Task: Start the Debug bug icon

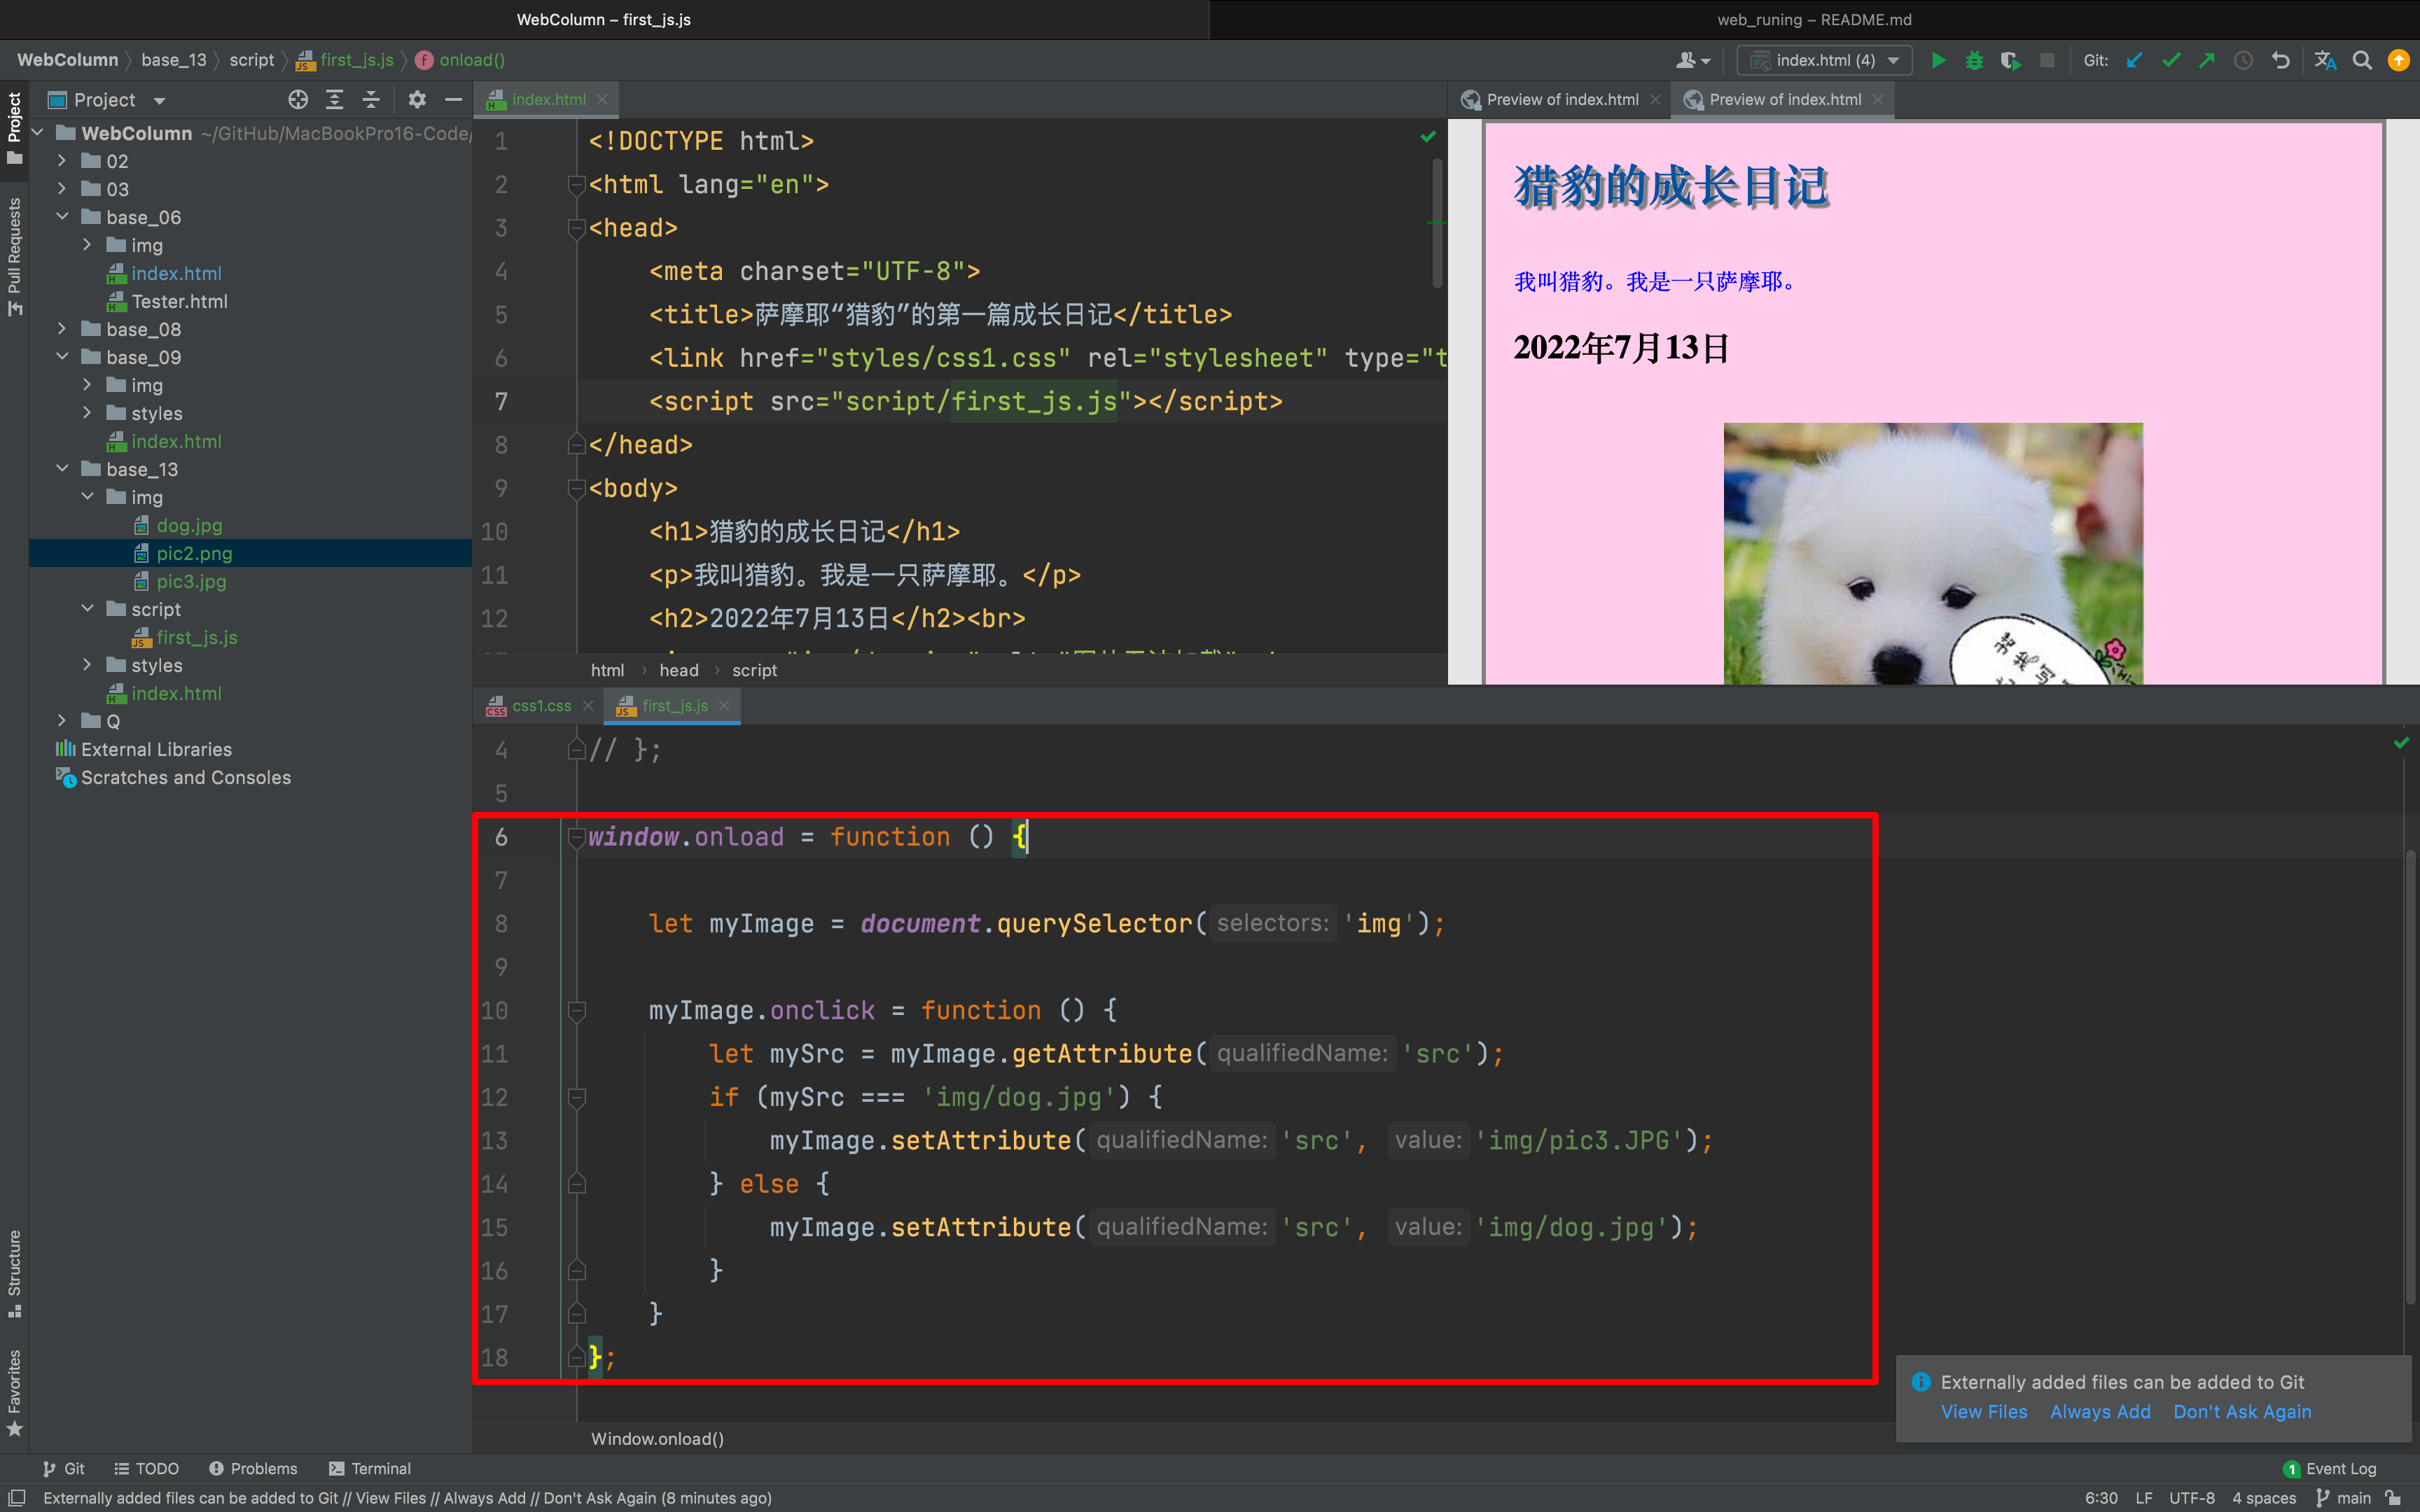Action: click(x=1974, y=60)
